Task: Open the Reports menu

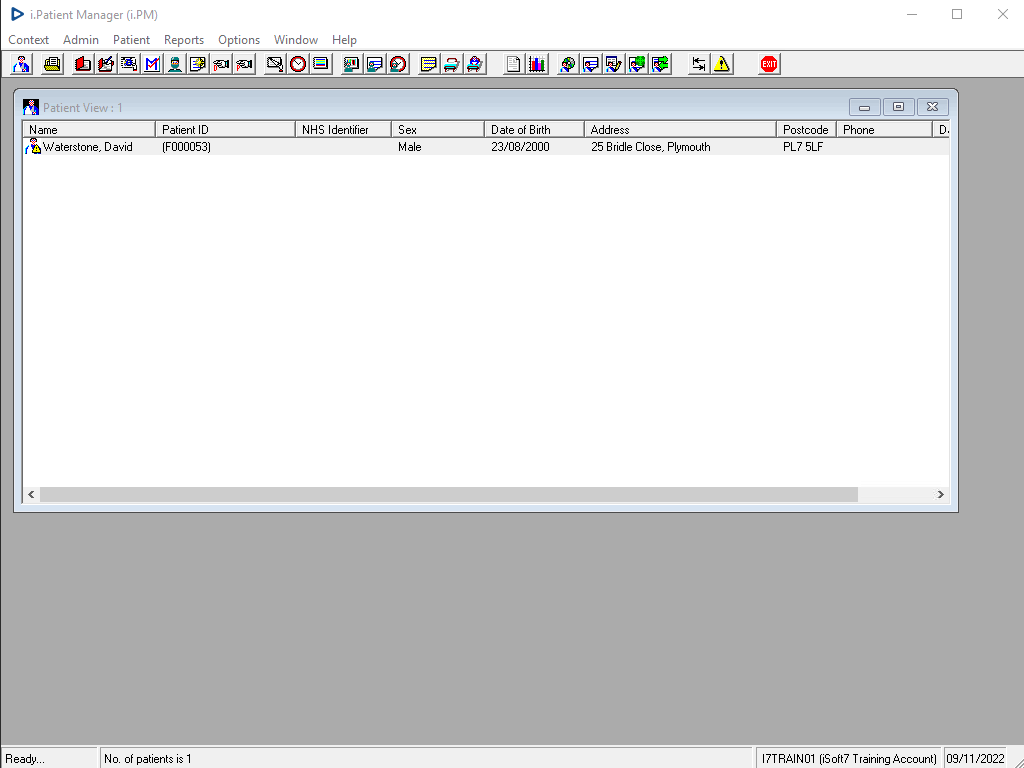Action: pos(184,40)
